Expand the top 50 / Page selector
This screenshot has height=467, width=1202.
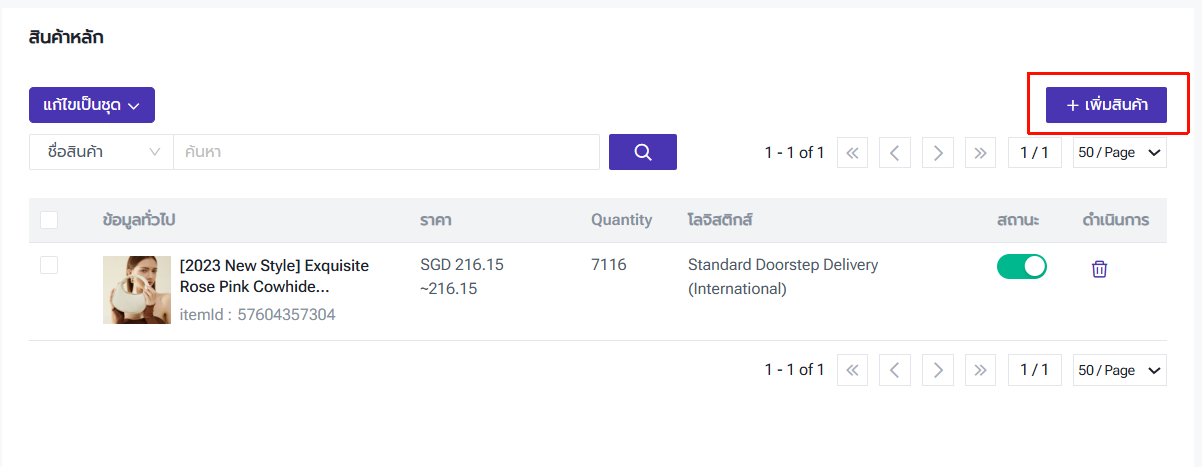(x=1119, y=153)
